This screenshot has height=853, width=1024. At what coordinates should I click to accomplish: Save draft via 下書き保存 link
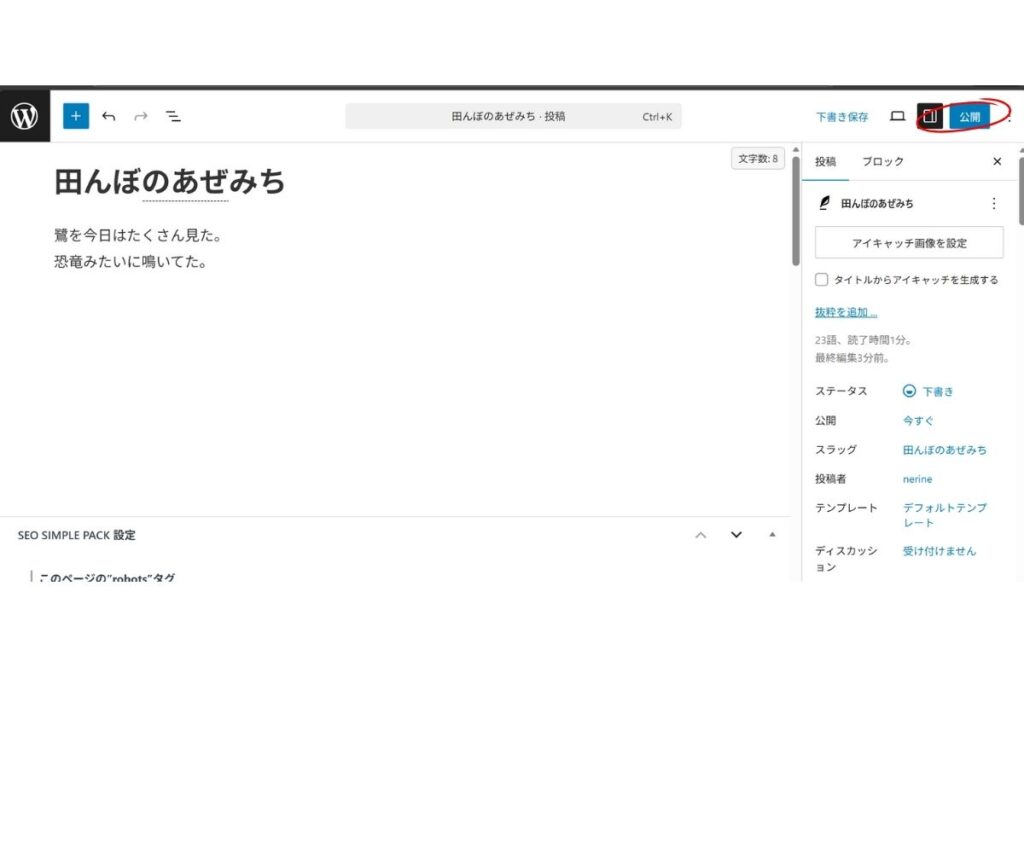tap(841, 116)
